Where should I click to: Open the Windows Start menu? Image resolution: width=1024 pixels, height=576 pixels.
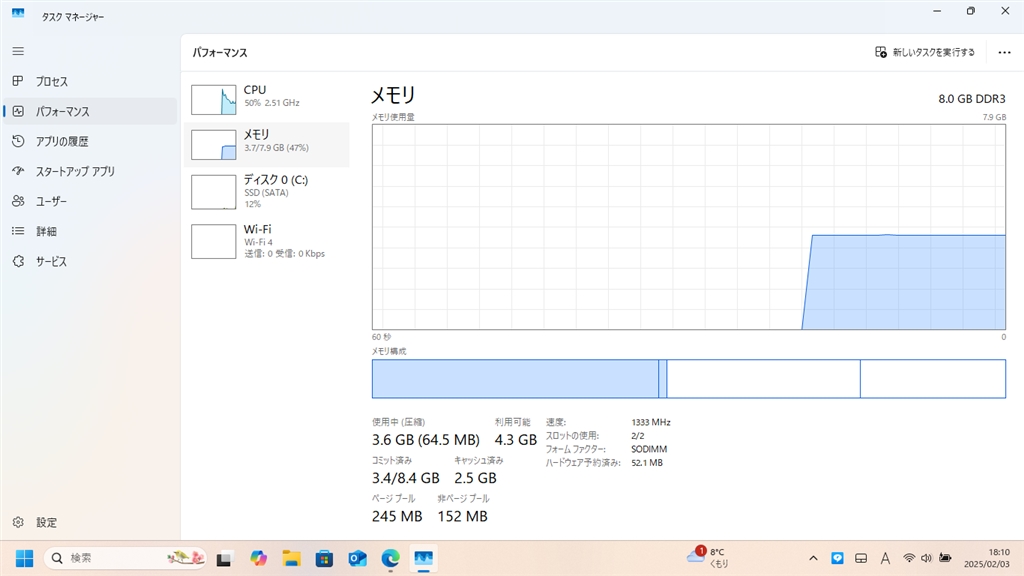click(x=24, y=558)
